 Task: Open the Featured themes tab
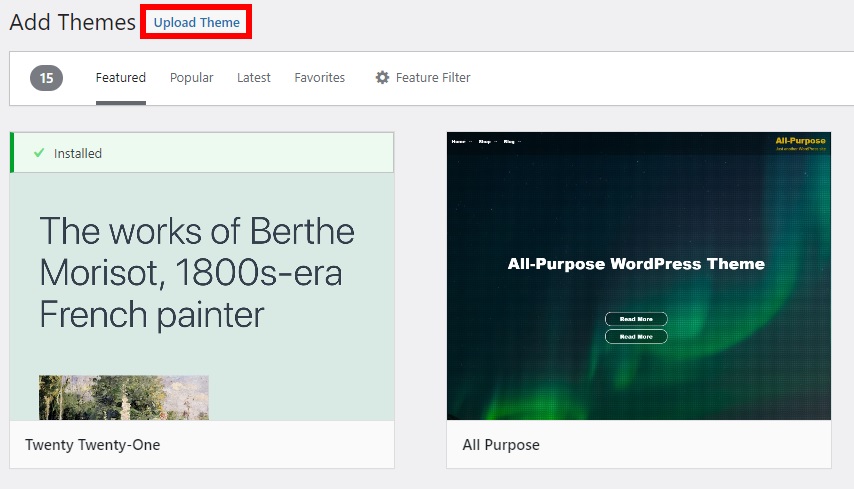tap(121, 78)
